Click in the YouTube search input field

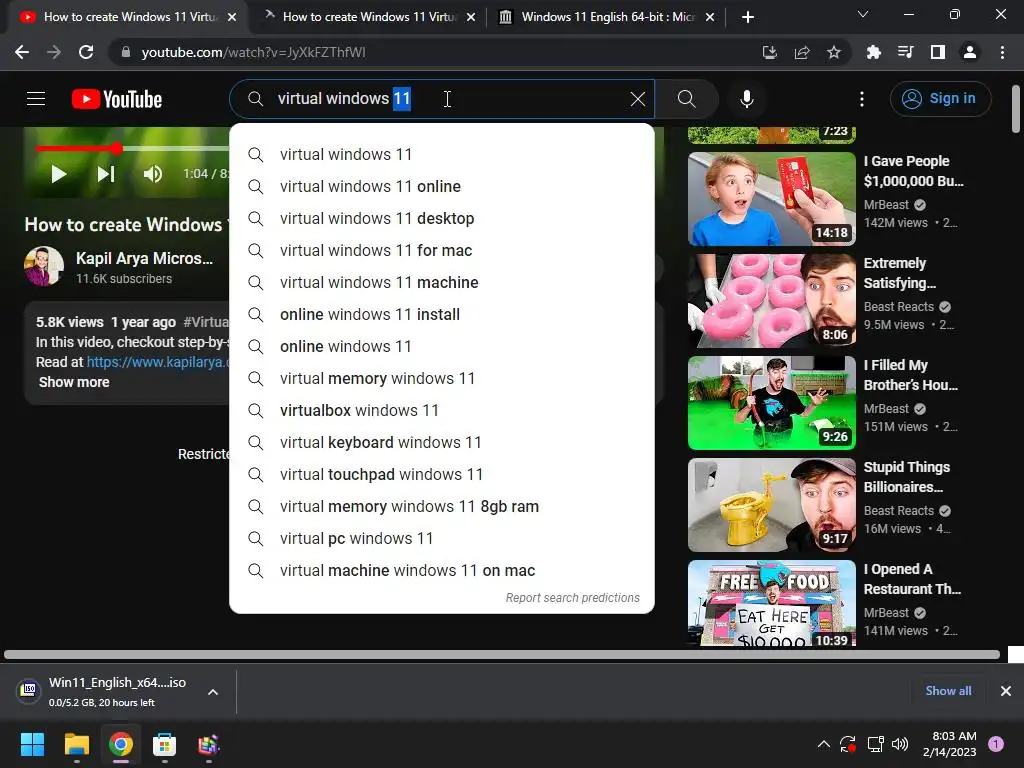click(x=441, y=99)
